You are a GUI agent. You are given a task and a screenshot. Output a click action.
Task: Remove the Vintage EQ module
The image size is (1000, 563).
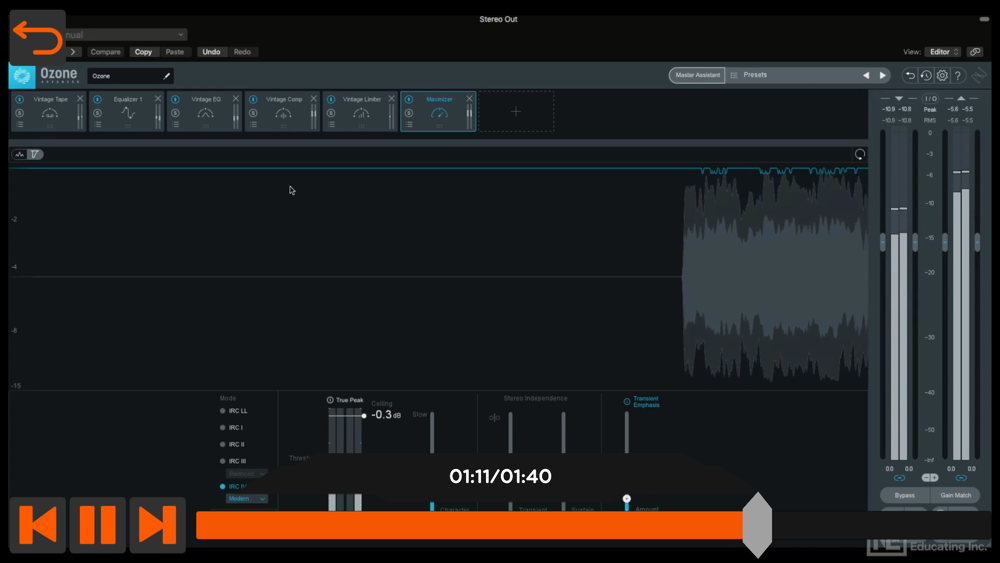coord(235,98)
